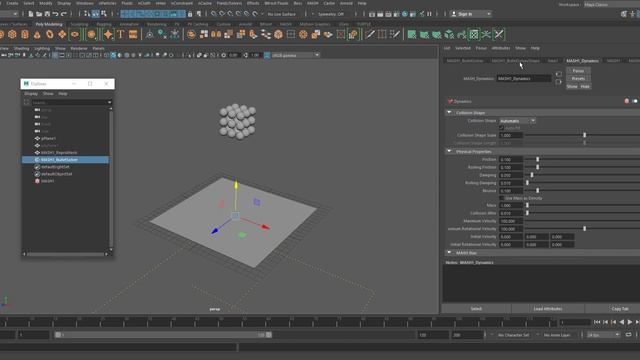Select MASH1_BulletSolver in the Outliner
Image resolution: width=640 pixels, height=360 pixels.
(65, 160)
